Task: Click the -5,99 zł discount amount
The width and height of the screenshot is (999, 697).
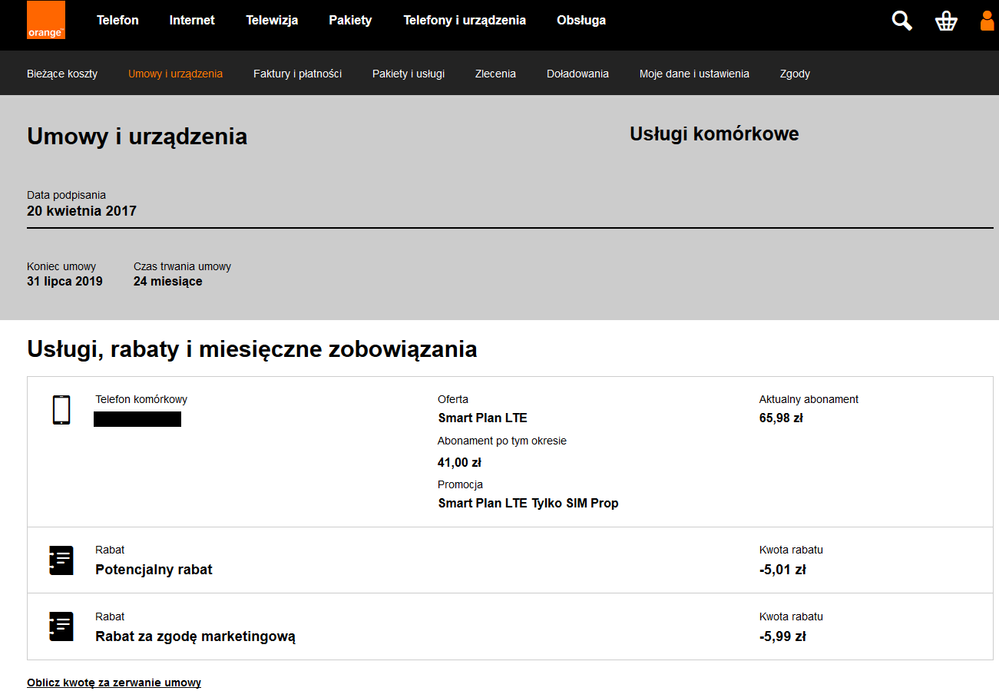Action: point(782,636)
